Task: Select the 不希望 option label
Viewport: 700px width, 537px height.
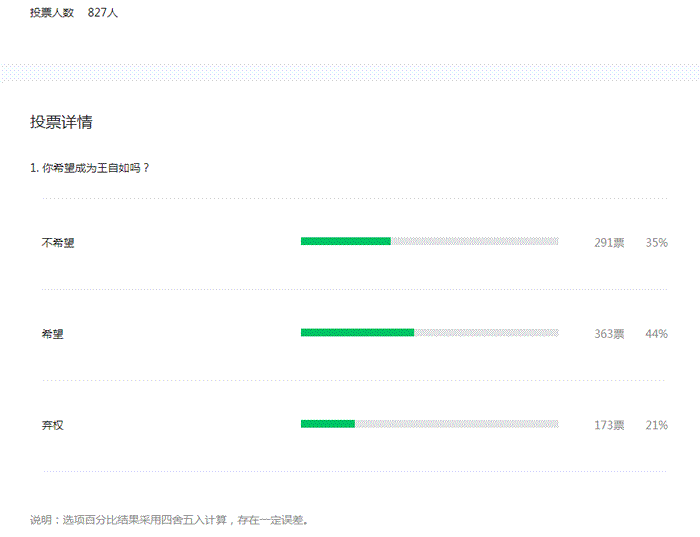Action: point(57,242)
